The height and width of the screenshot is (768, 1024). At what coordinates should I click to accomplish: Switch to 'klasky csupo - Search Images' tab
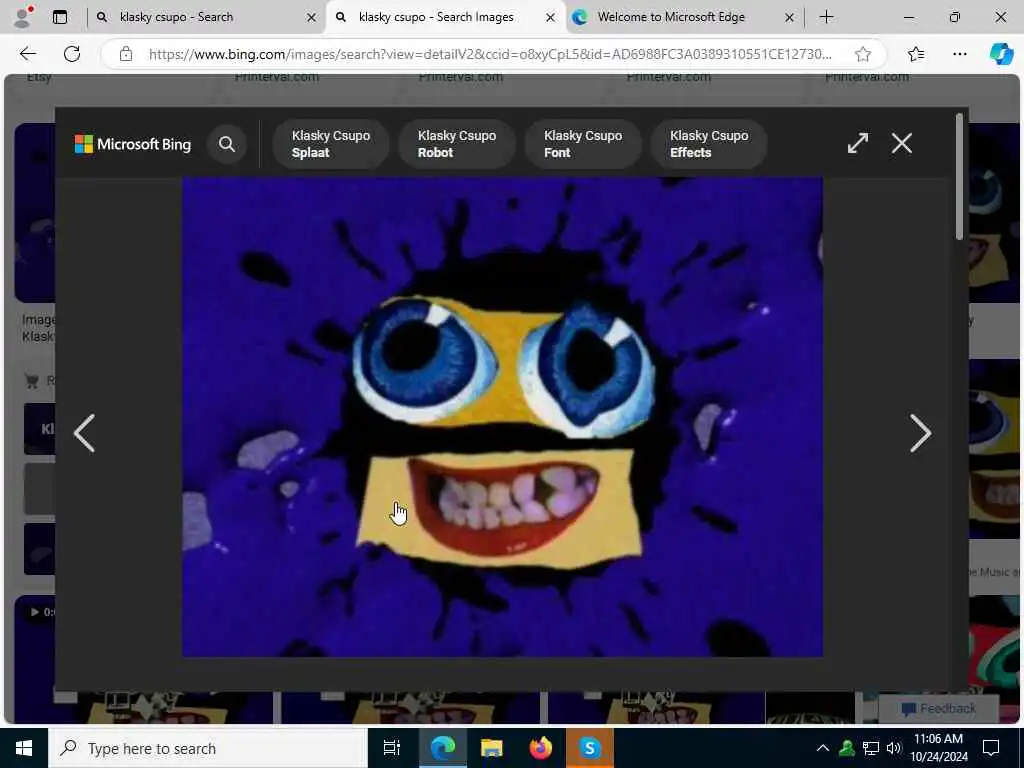447,17
